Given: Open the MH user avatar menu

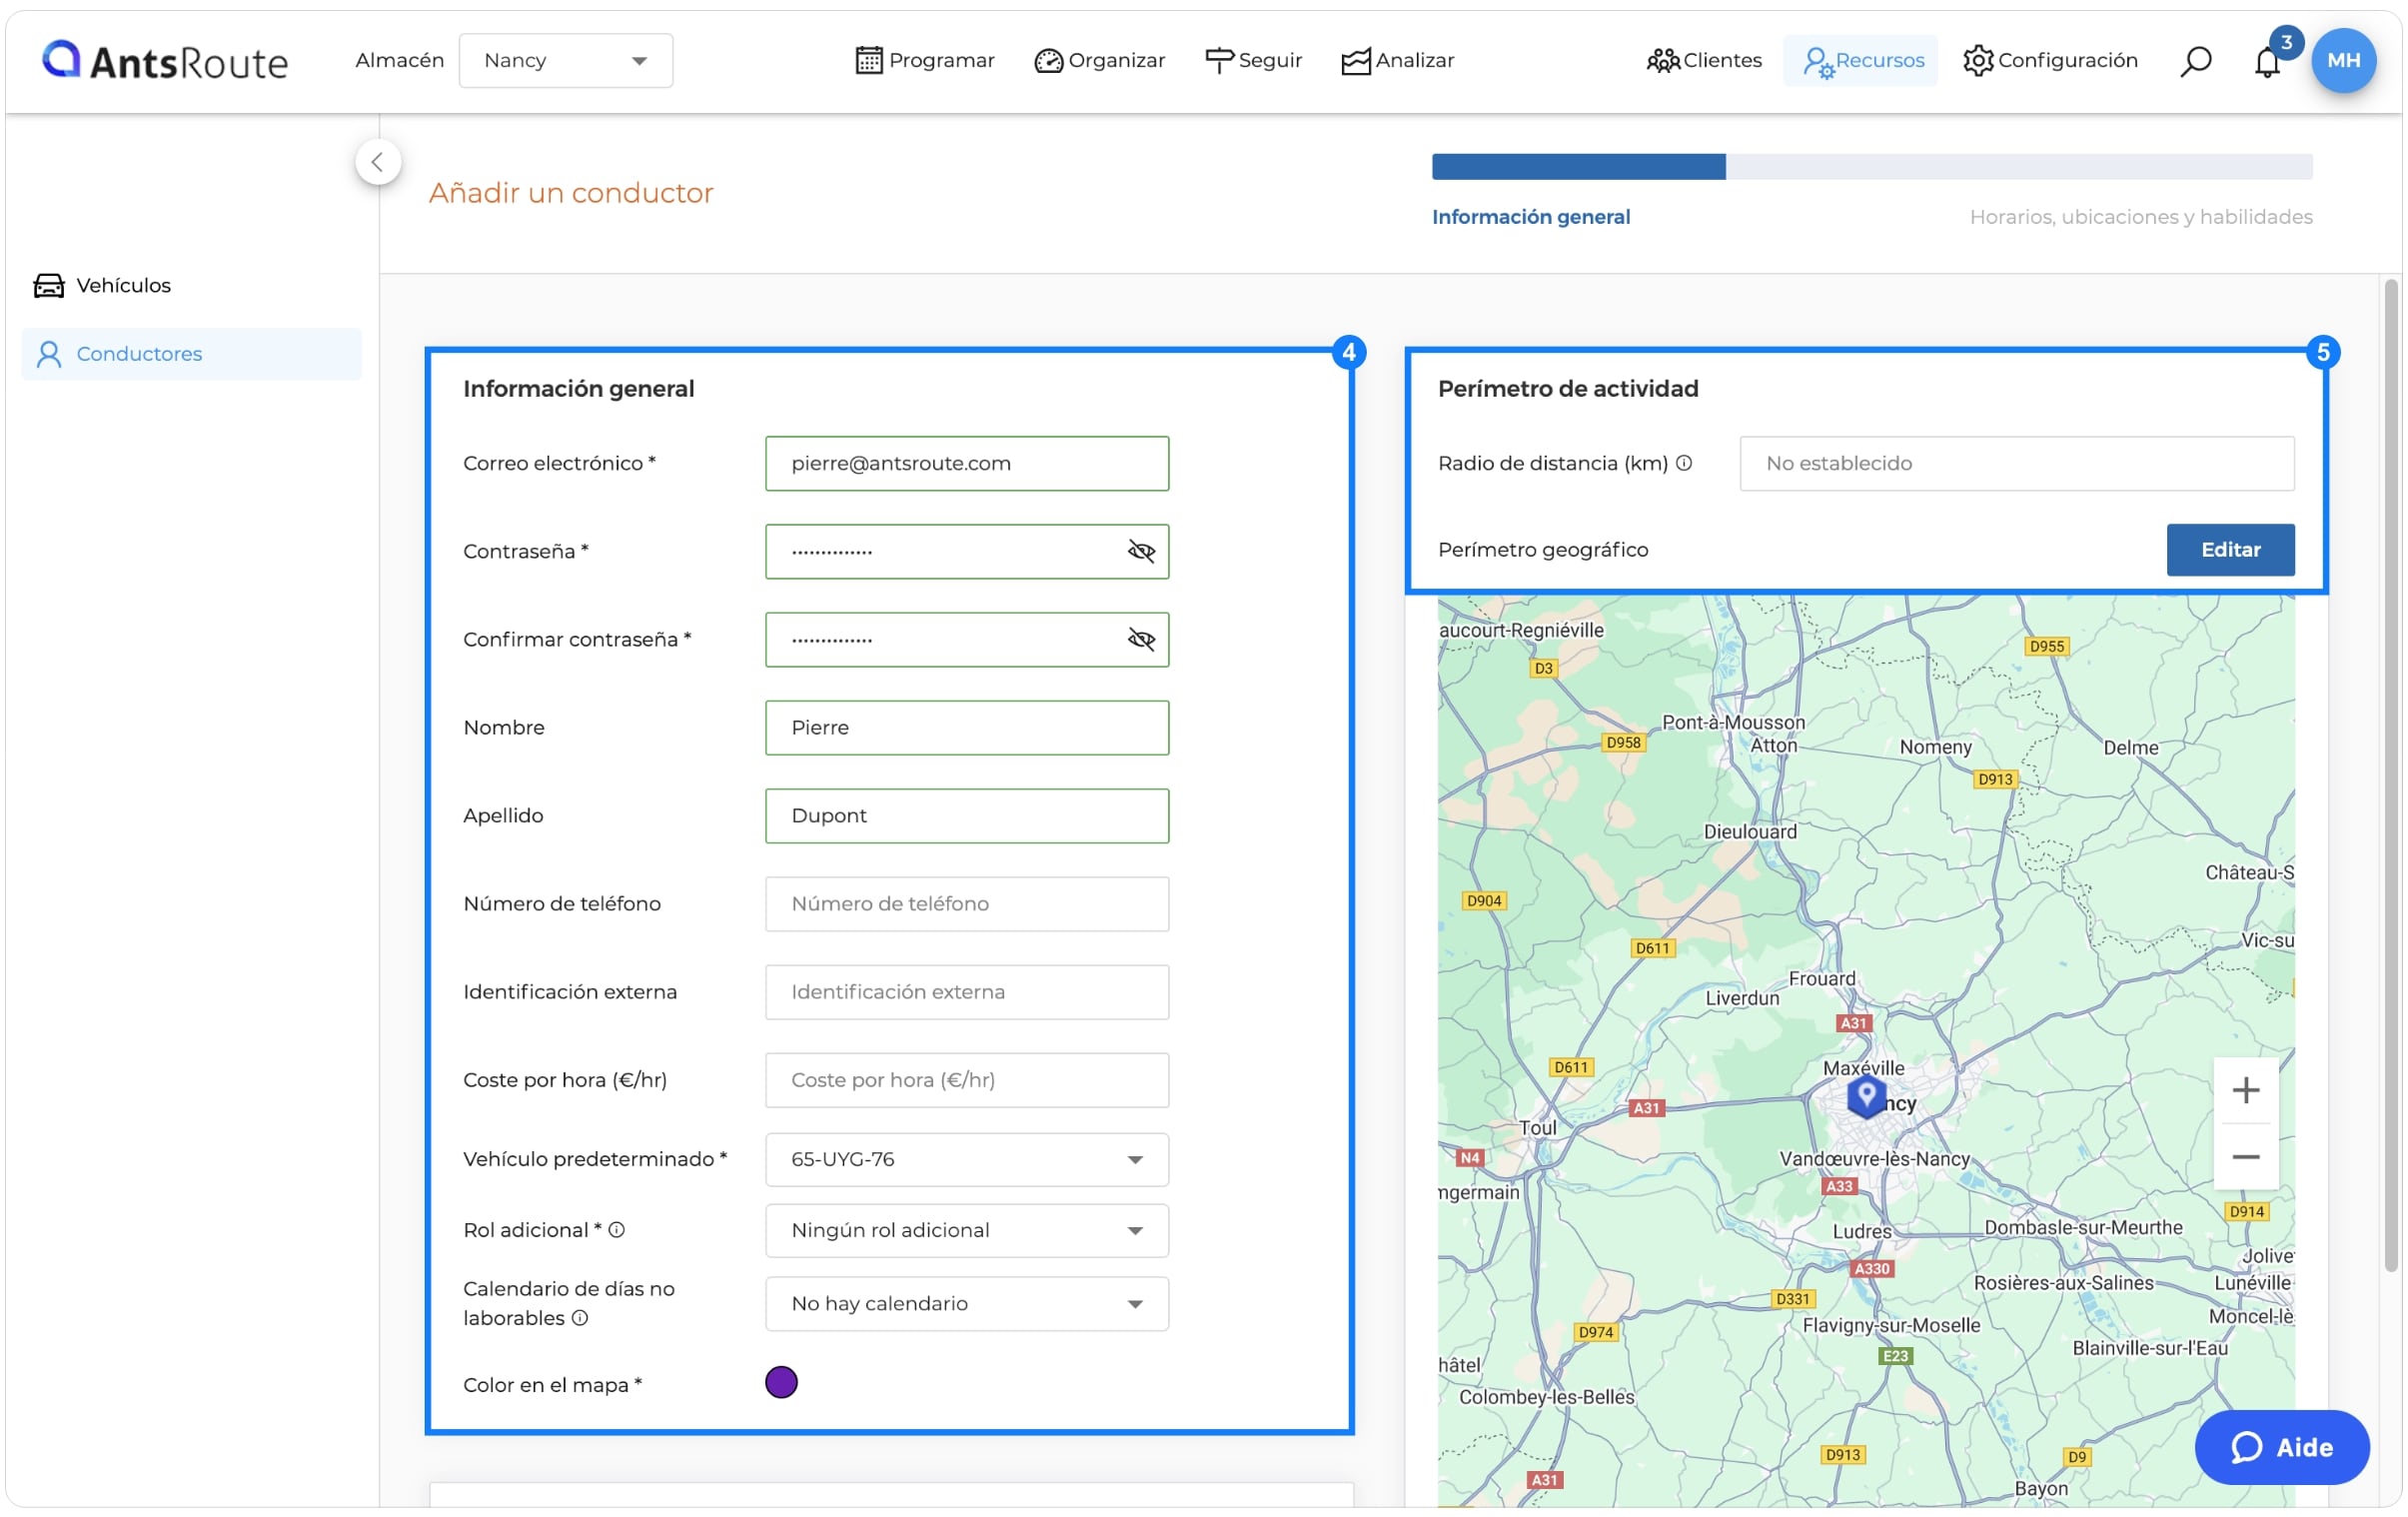Looking at the screenshot, I should click(x=2342, y=61).
